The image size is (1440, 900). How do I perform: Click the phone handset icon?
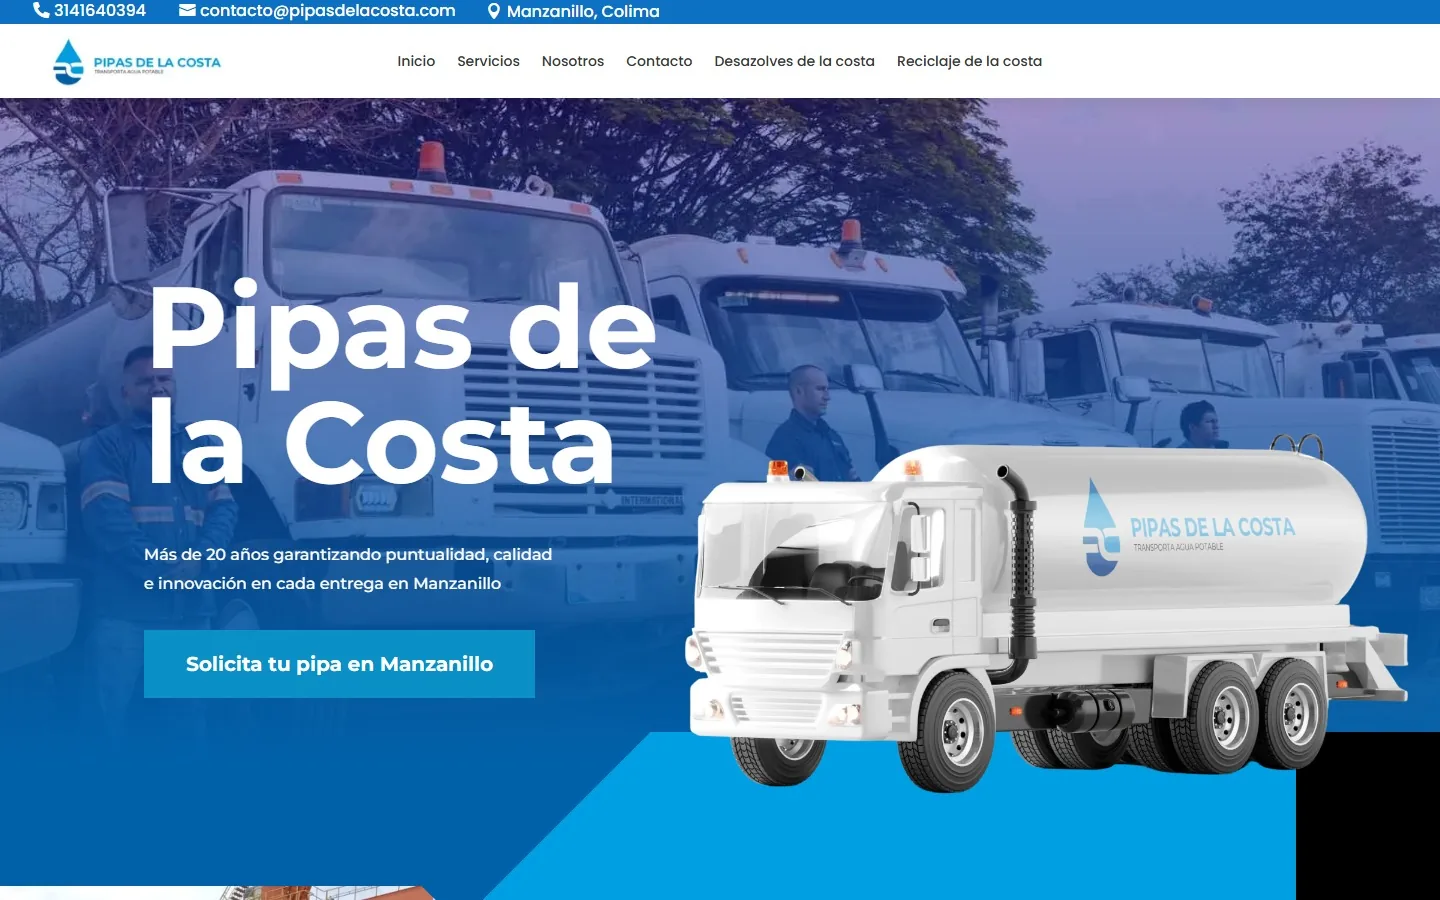41,11
